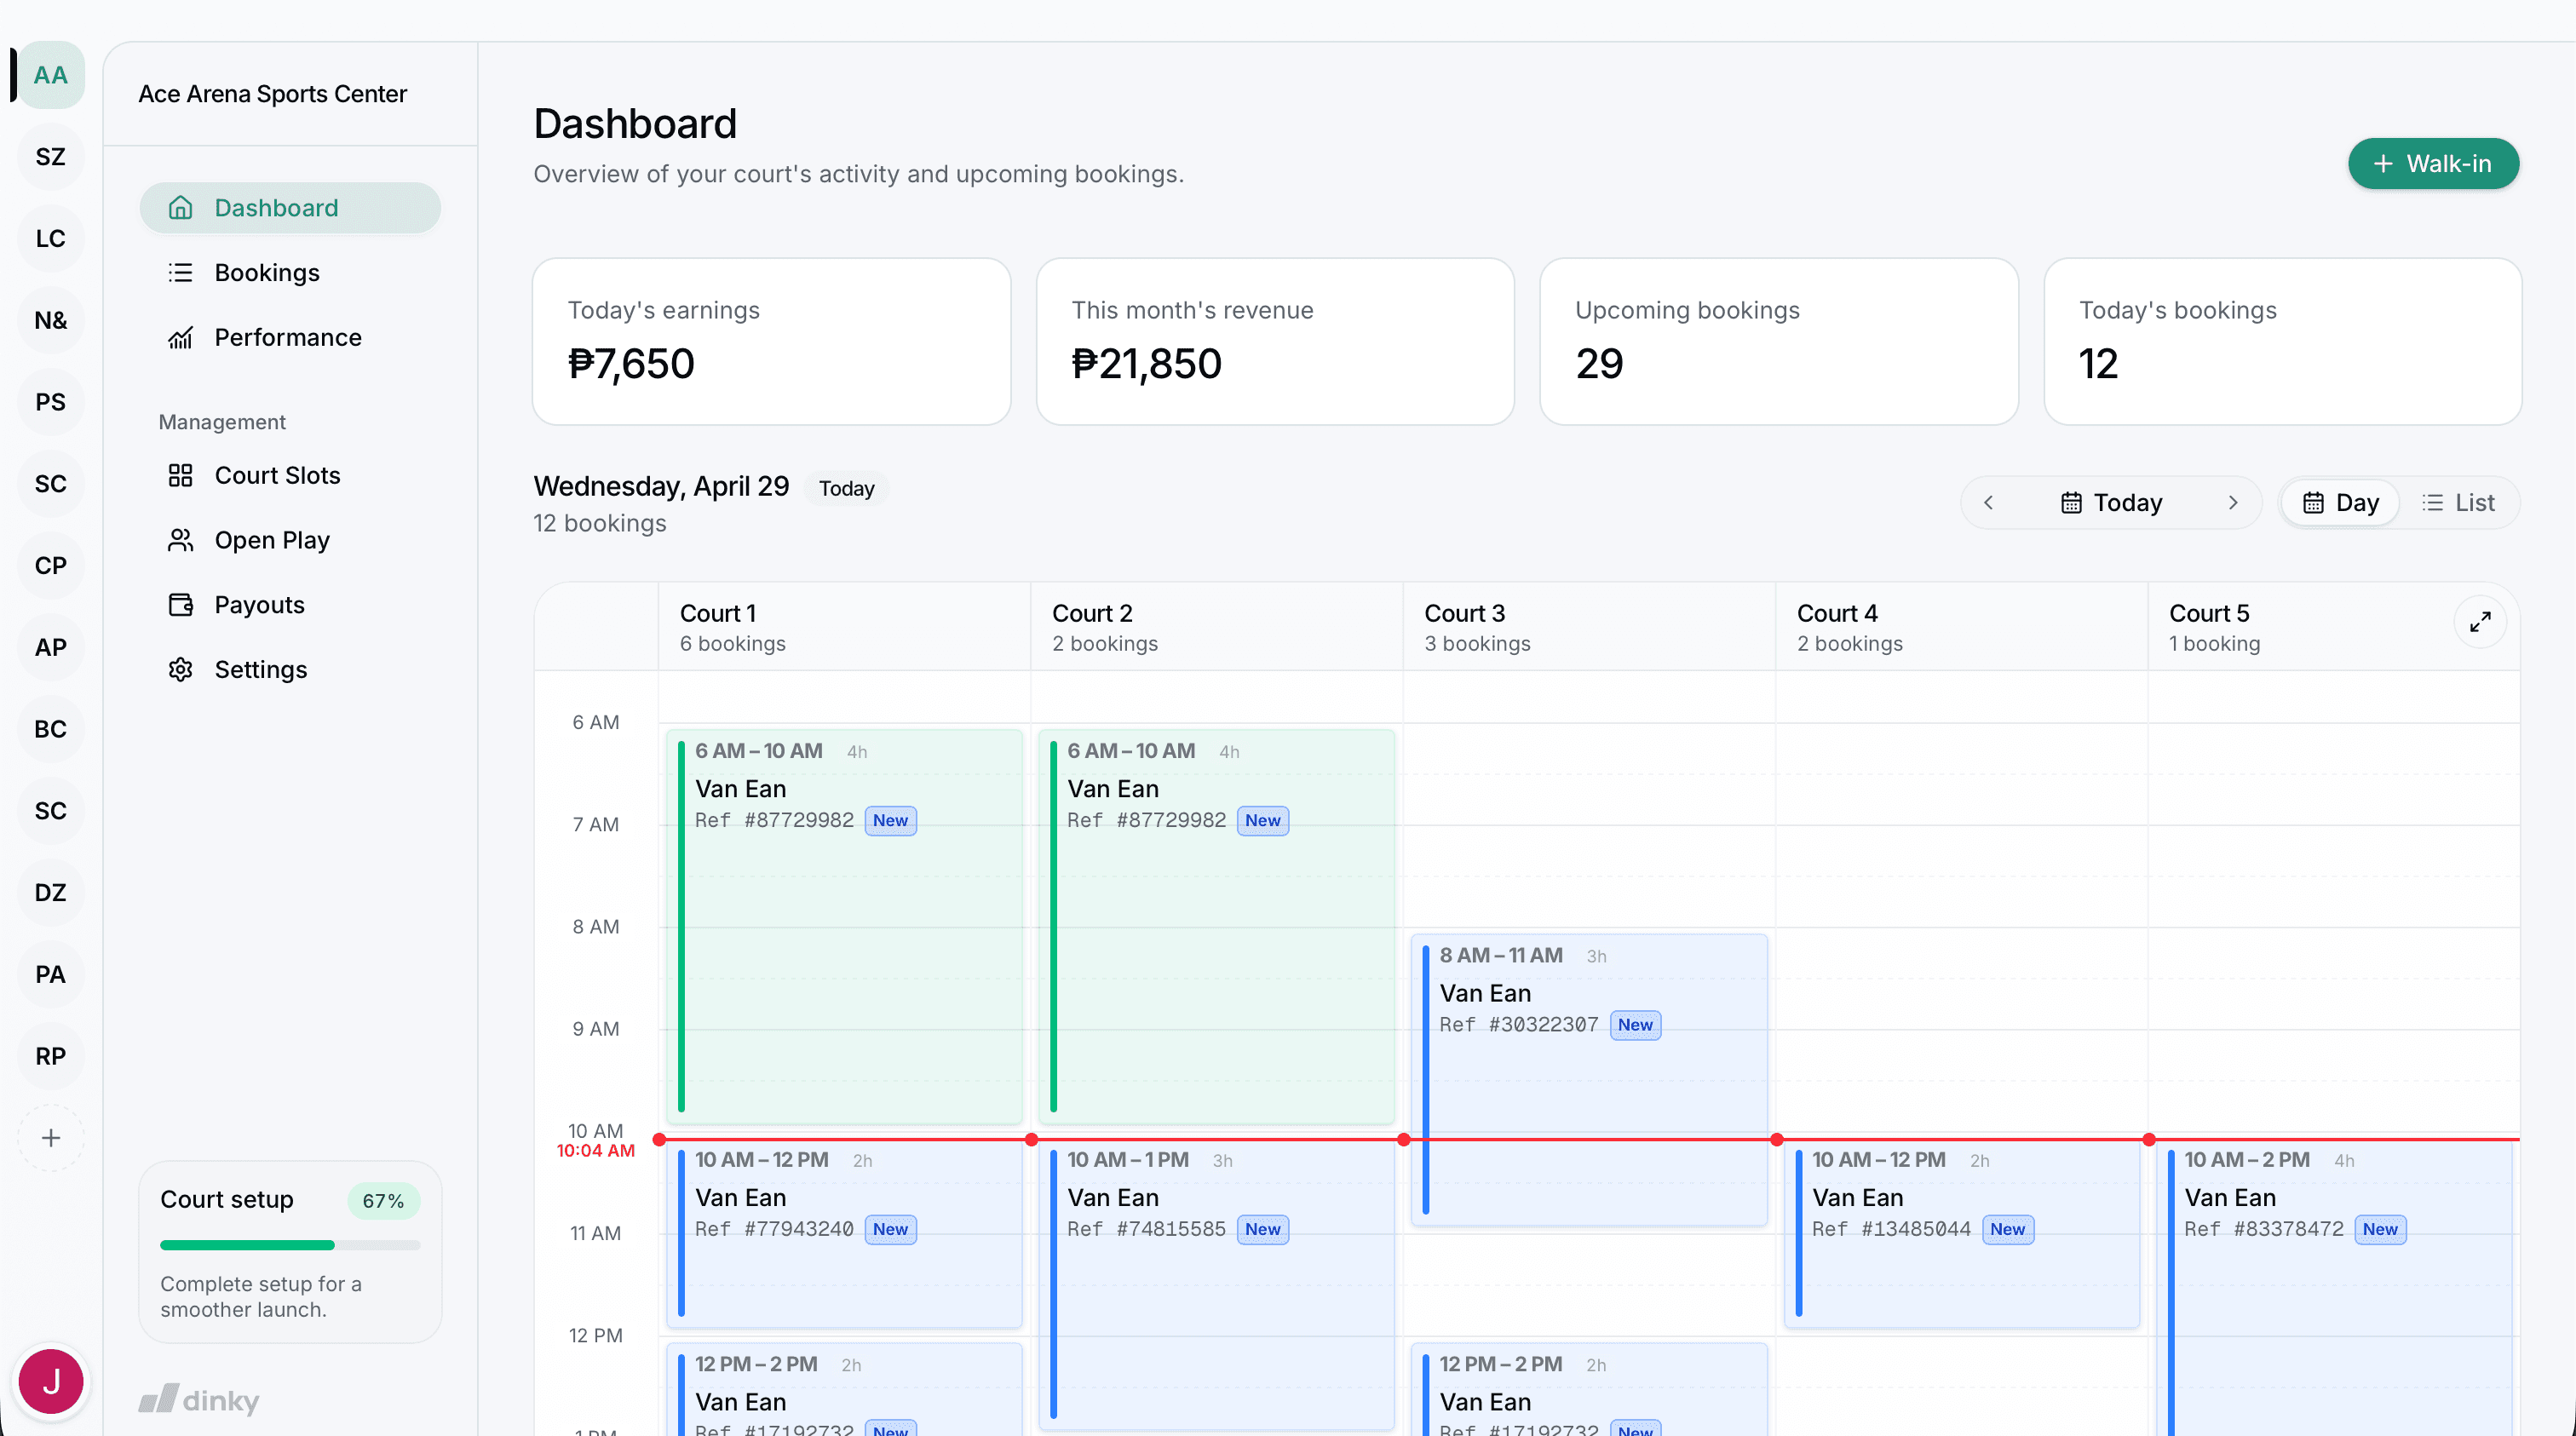Open Court 4 10 AM–12 PM booking

tap(1961, 1233)
